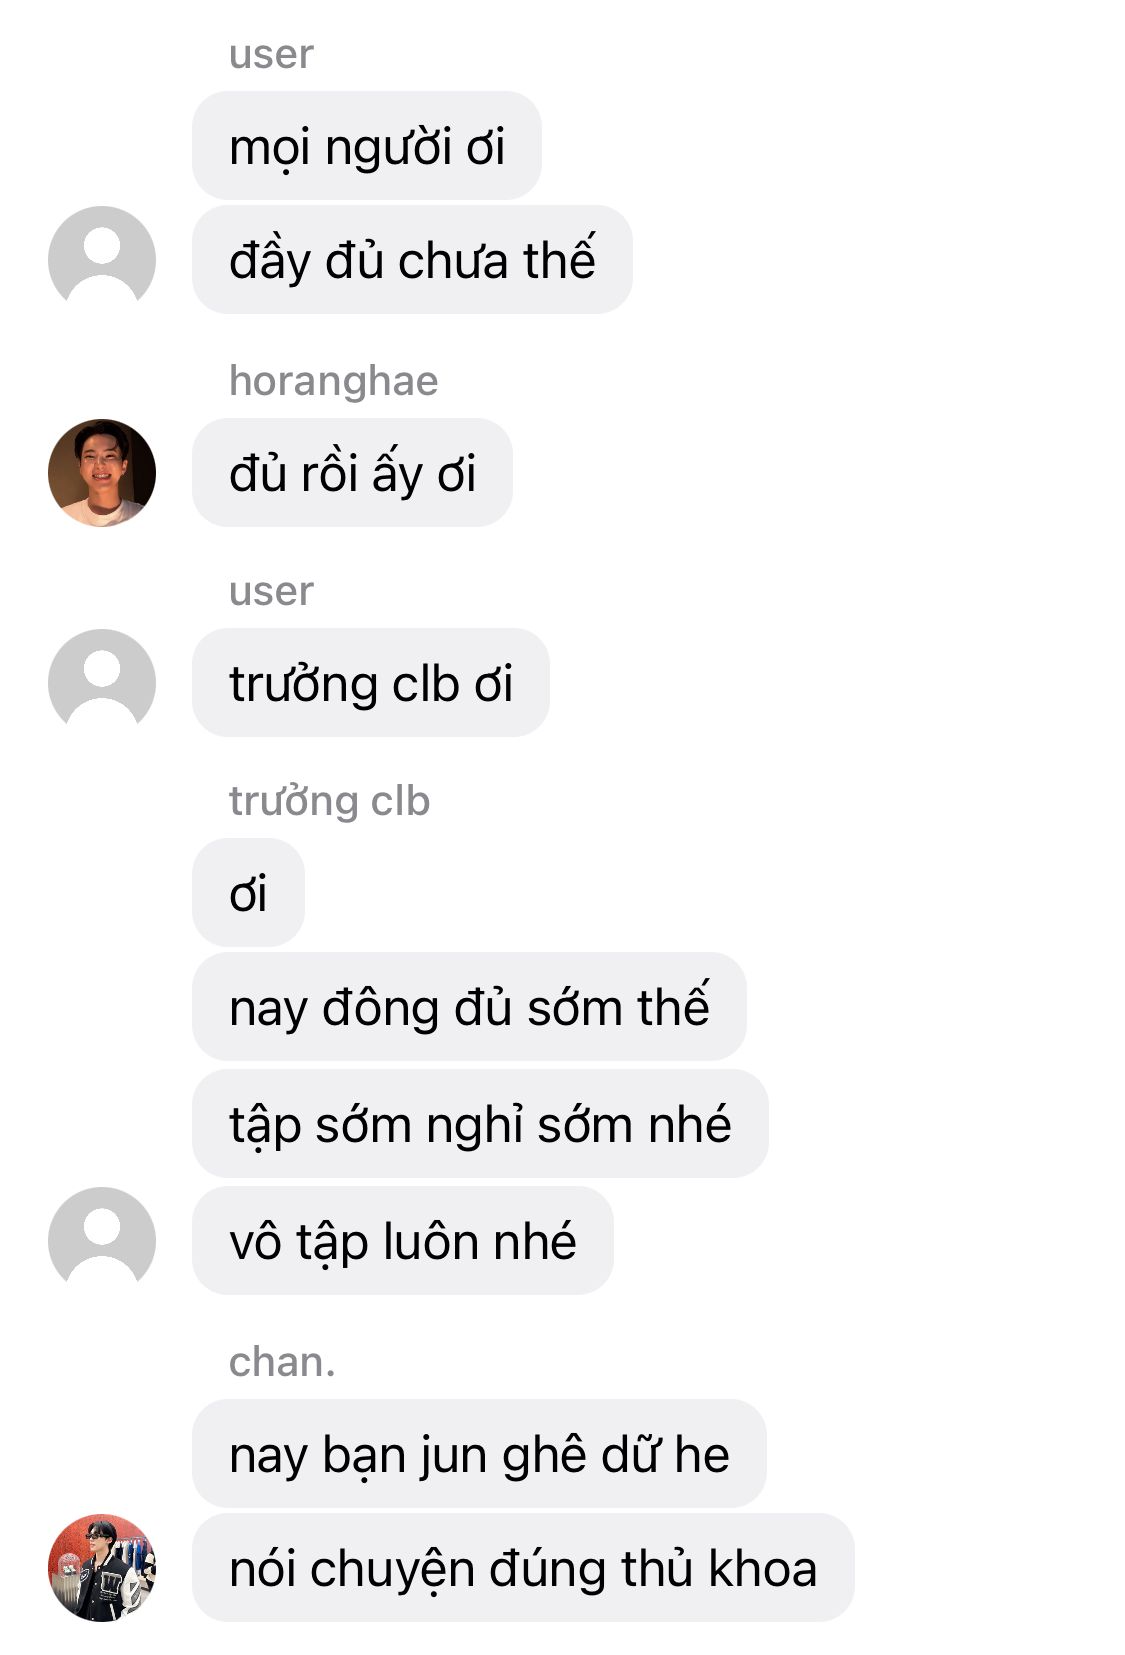Tap the 'vô tập luôn nhé' message
Screen dimensions: 1125x1655
[403, 1241]
